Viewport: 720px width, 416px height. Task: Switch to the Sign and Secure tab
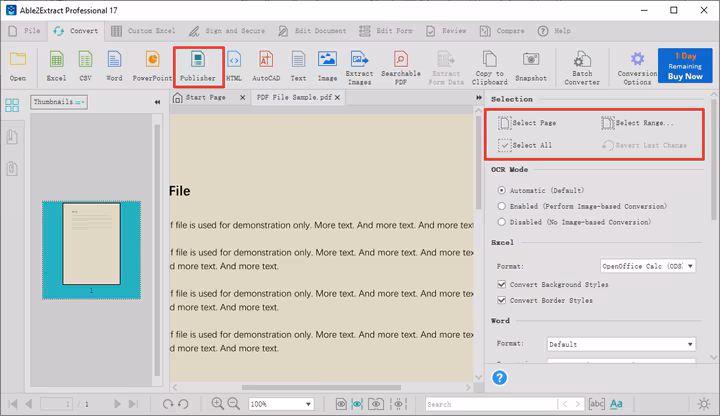pyautogui.click(x=227, y=31)
